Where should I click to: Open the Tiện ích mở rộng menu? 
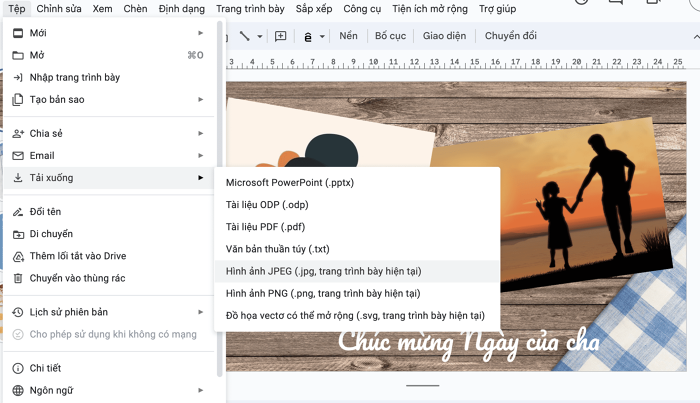430,8
